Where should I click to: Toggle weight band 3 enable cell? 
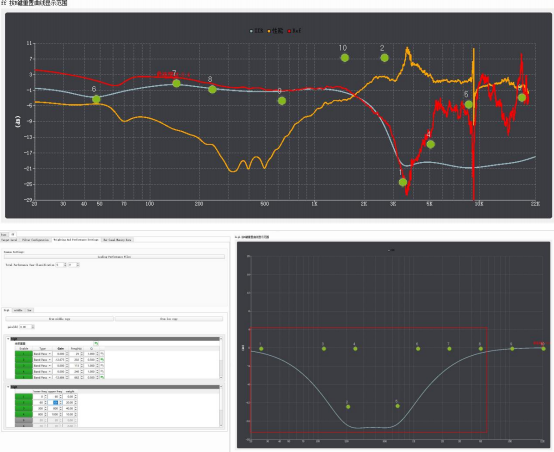point(24,408)
